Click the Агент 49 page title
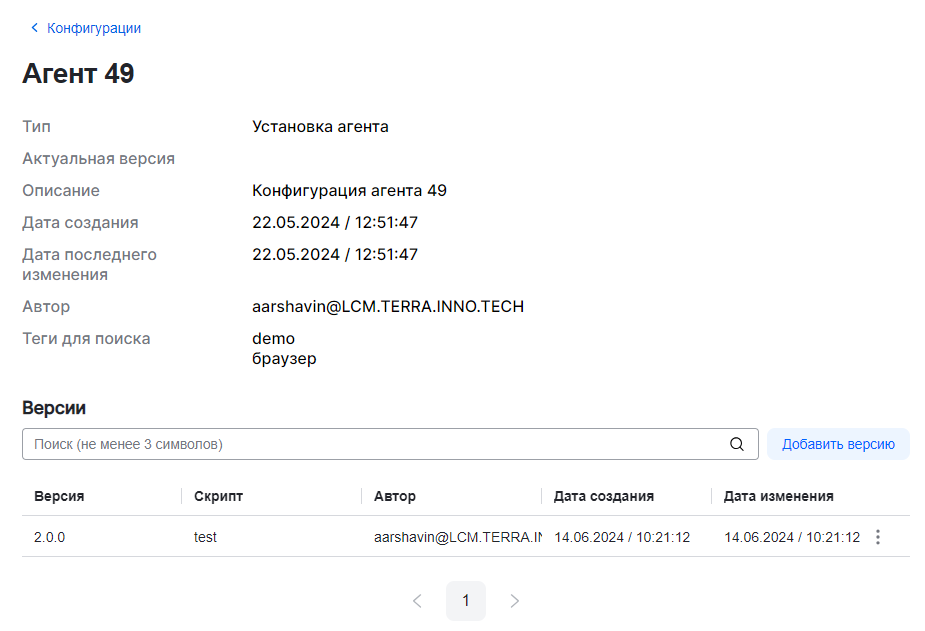Screen dimensions: 925x631 pos(78,73)
